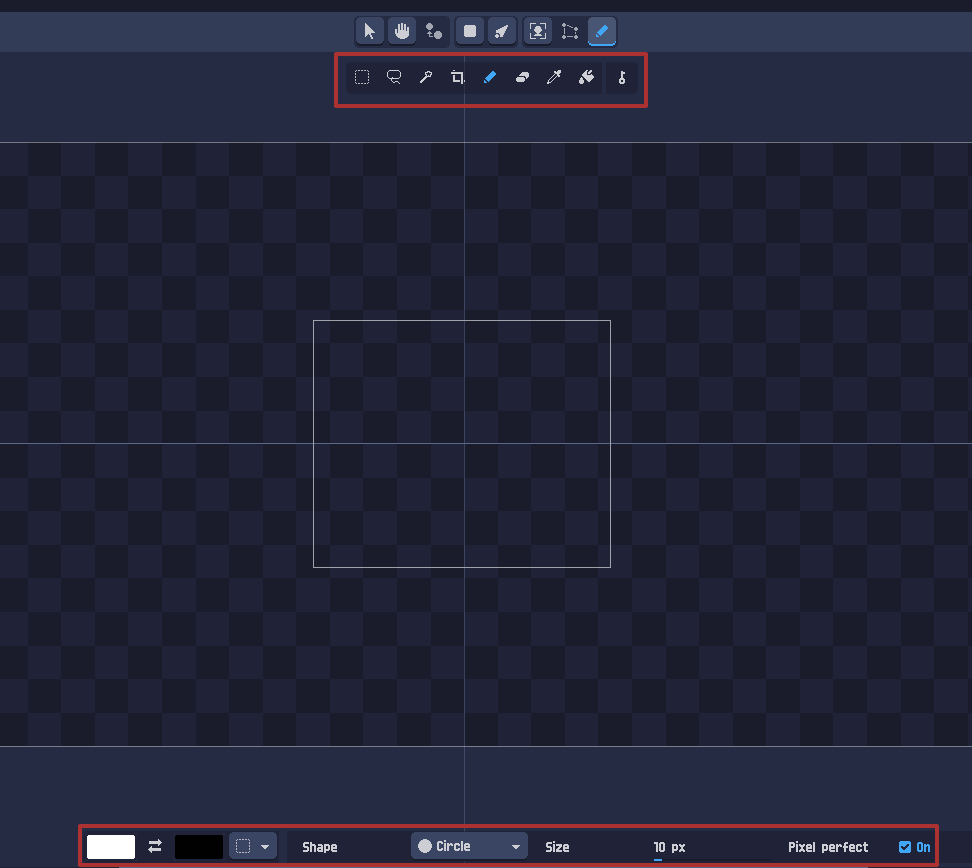The image size is (972, 868).
Task: Open the white primary color swatch
Action: pyautogui.click(x=111, y=847)
